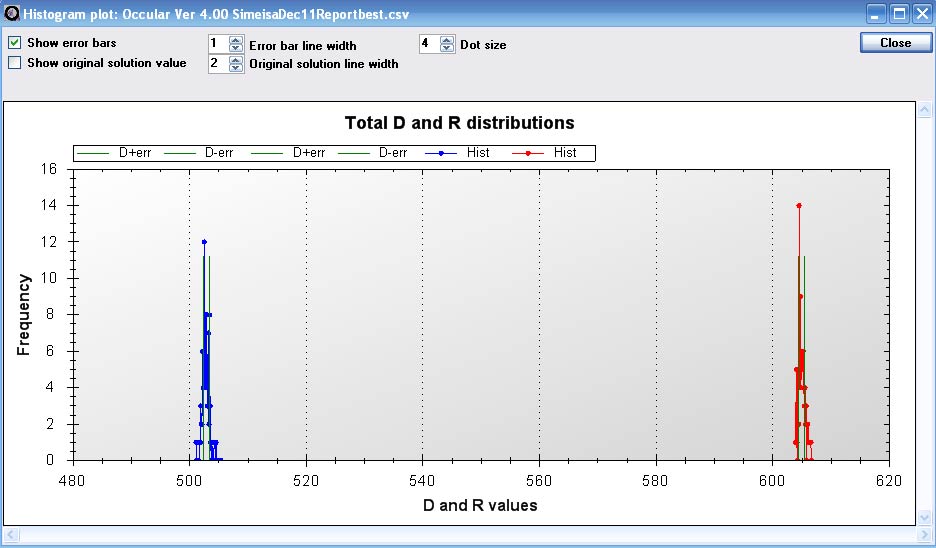
Task: Close window using title bar X
Action: click(922, 14)
